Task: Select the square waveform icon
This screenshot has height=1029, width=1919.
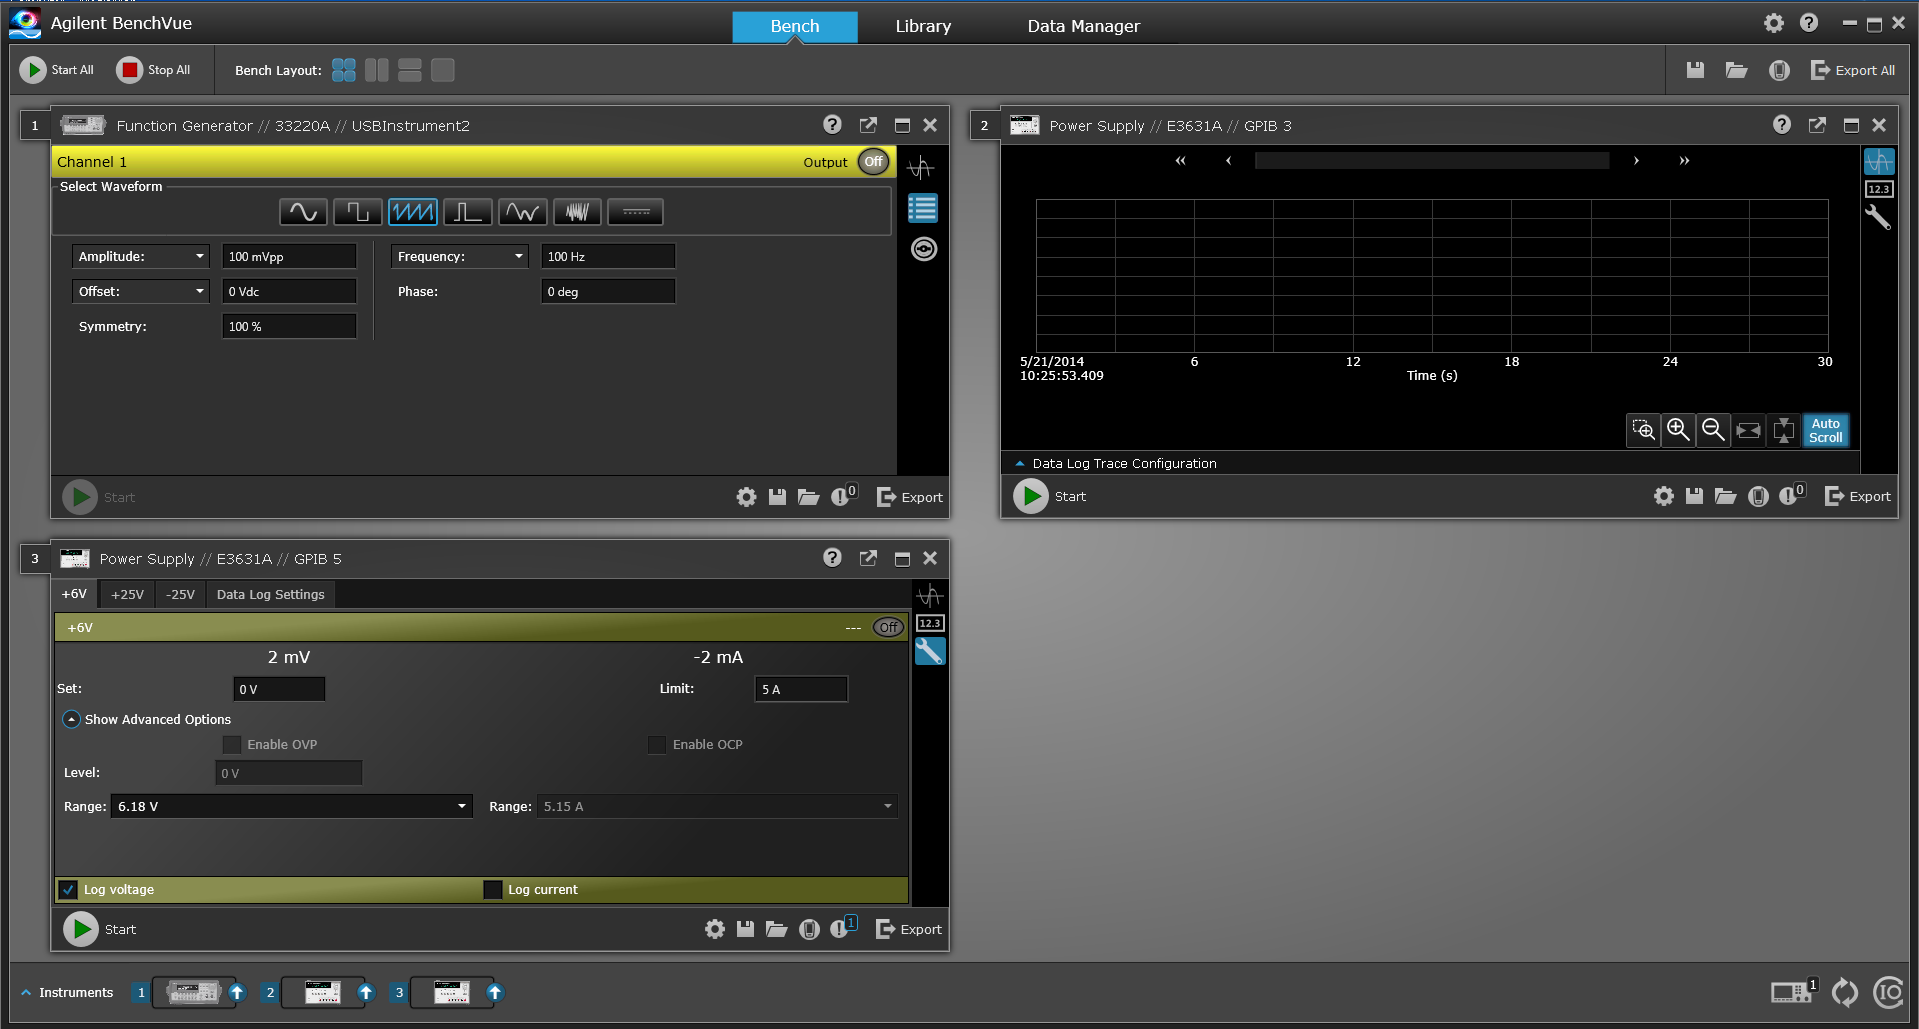Action: [358, 212]
